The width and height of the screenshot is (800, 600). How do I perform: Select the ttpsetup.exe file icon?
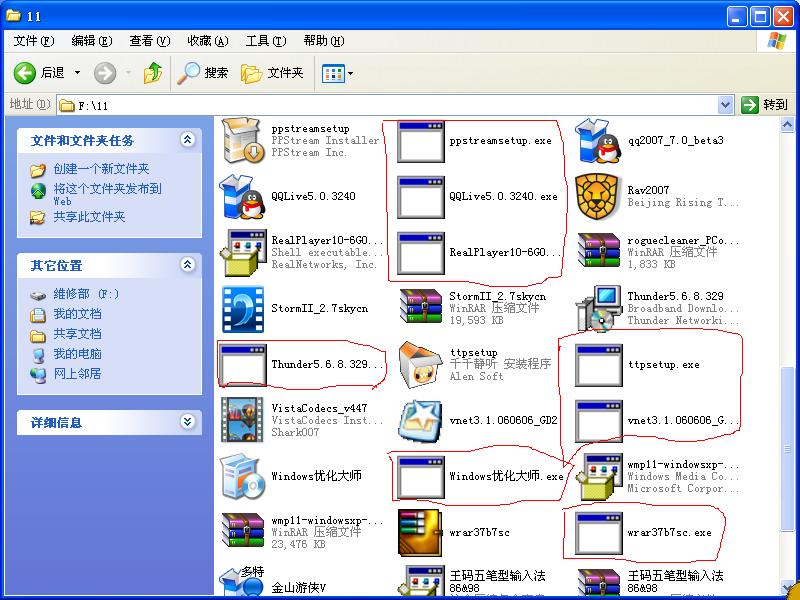[598, 365]
